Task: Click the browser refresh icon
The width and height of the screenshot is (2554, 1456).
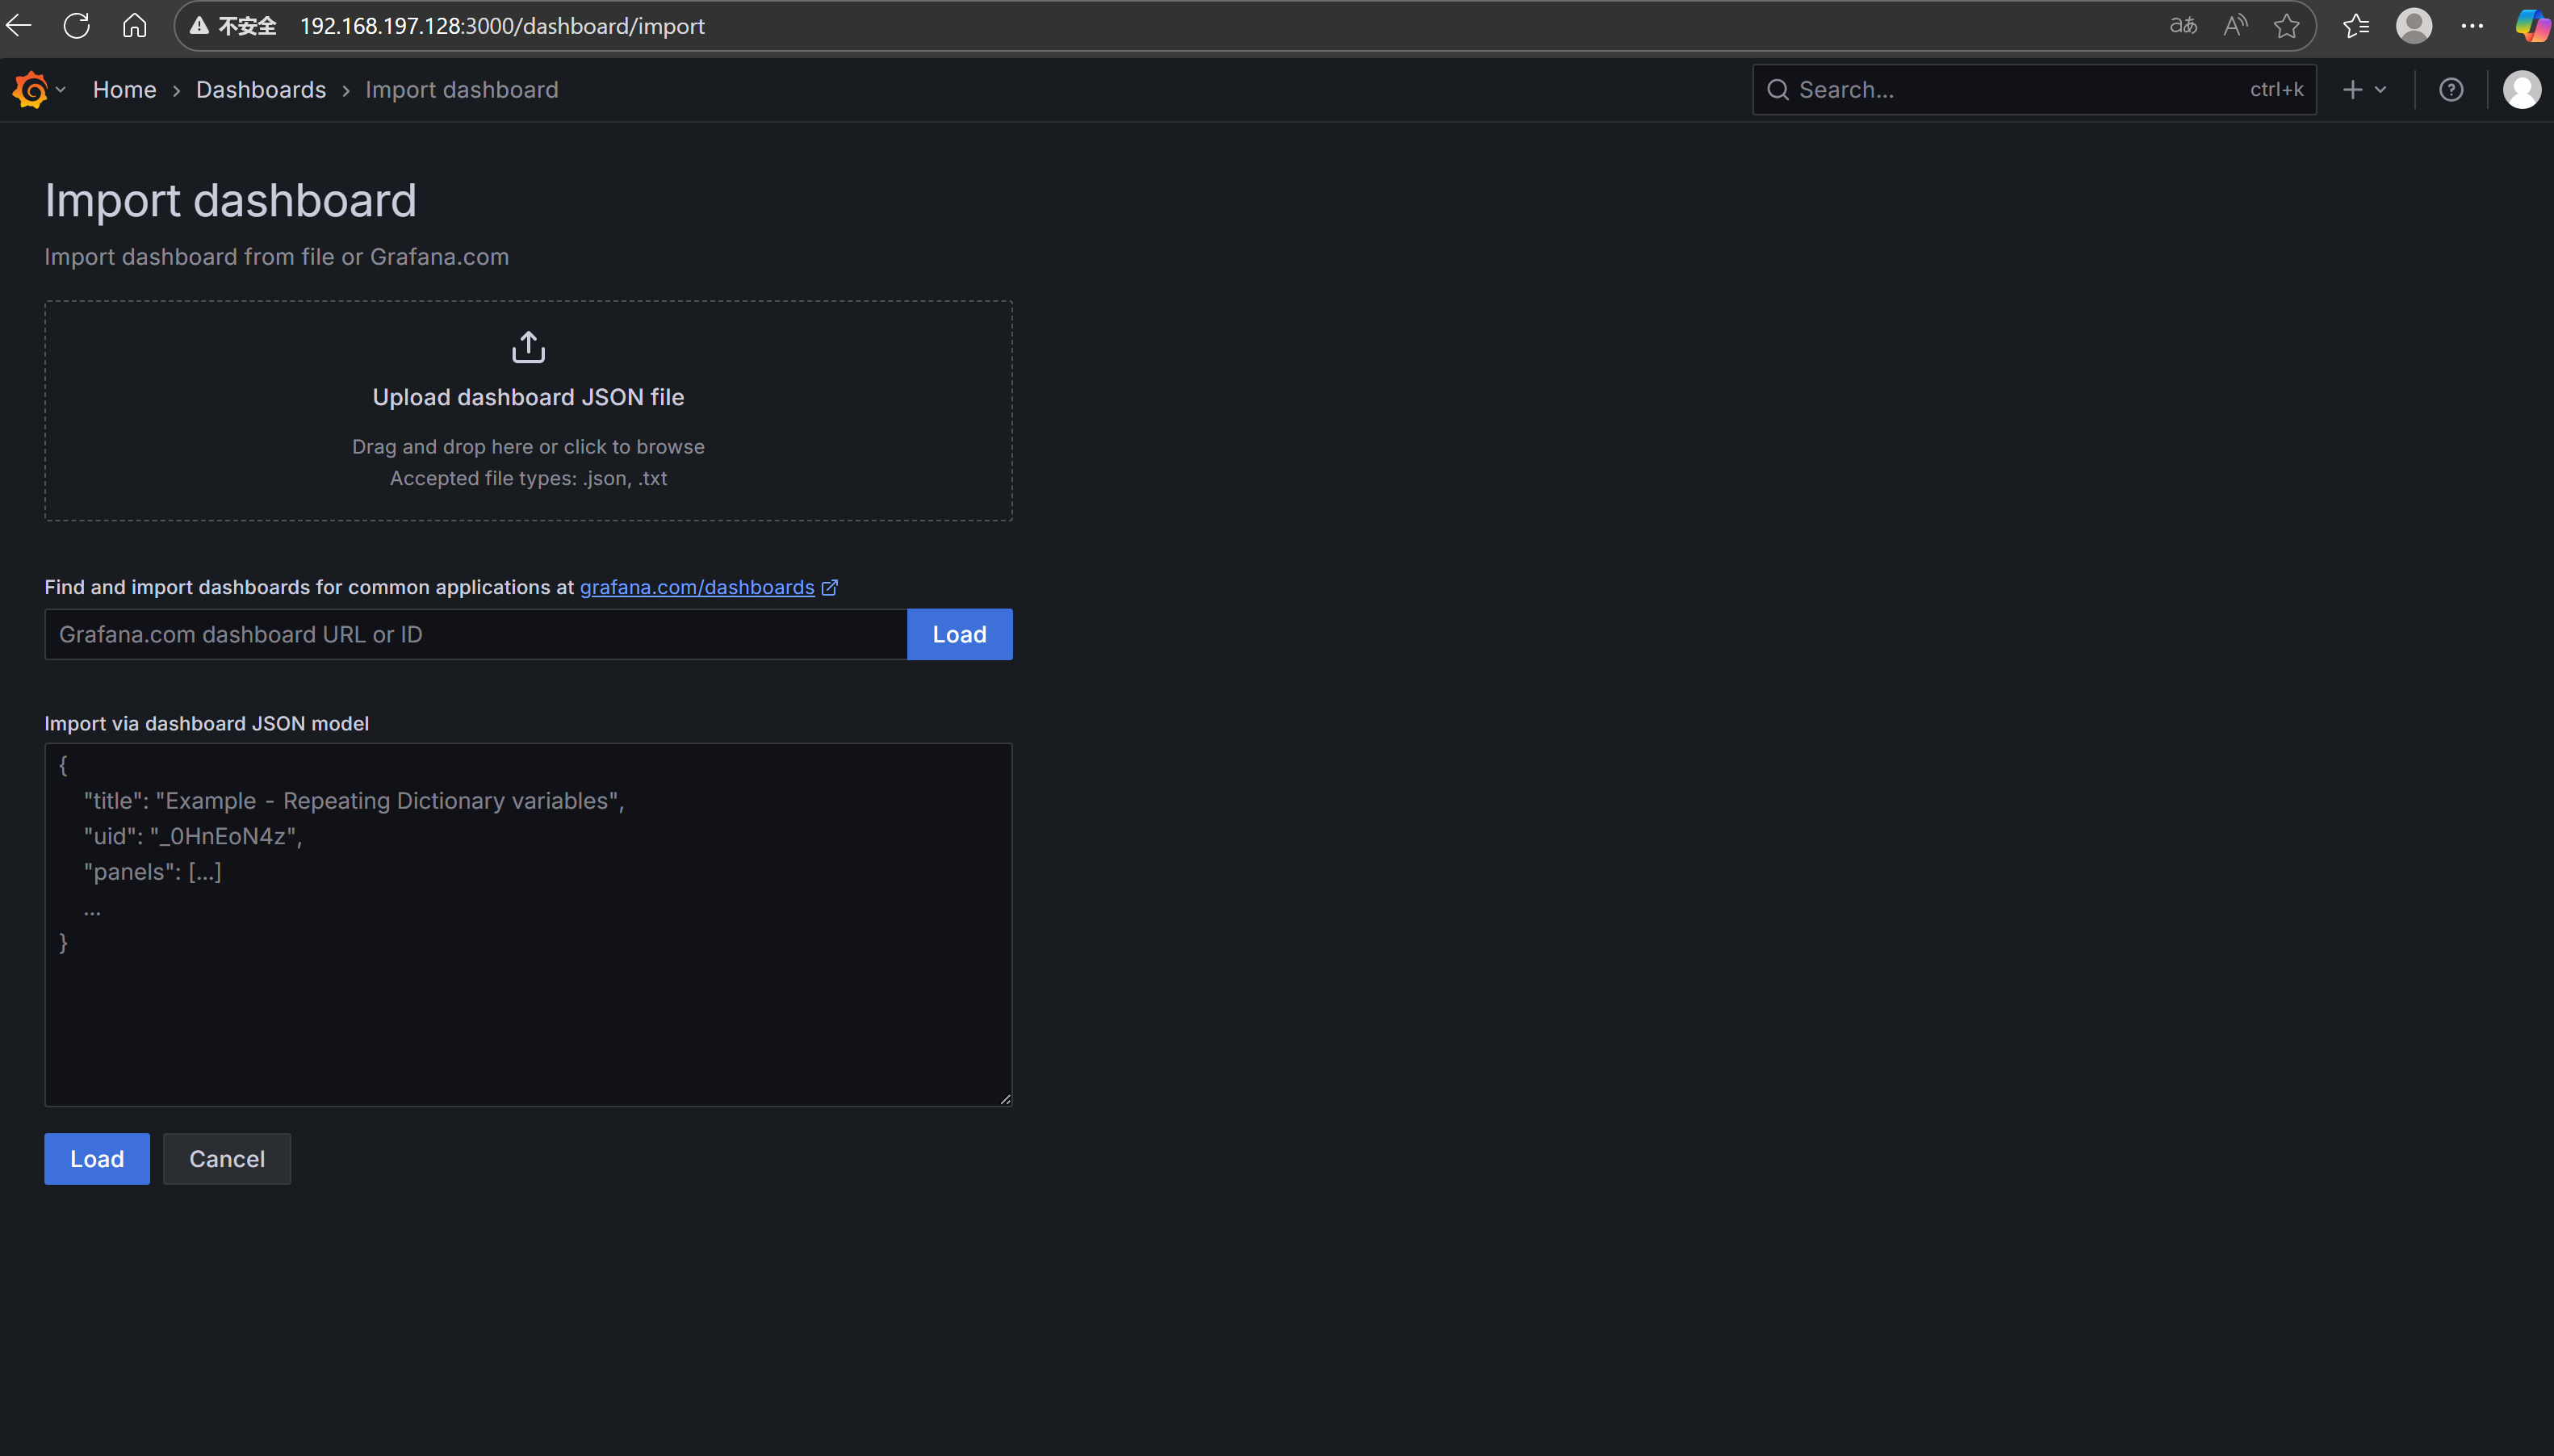Action: [x=77, y=26]
